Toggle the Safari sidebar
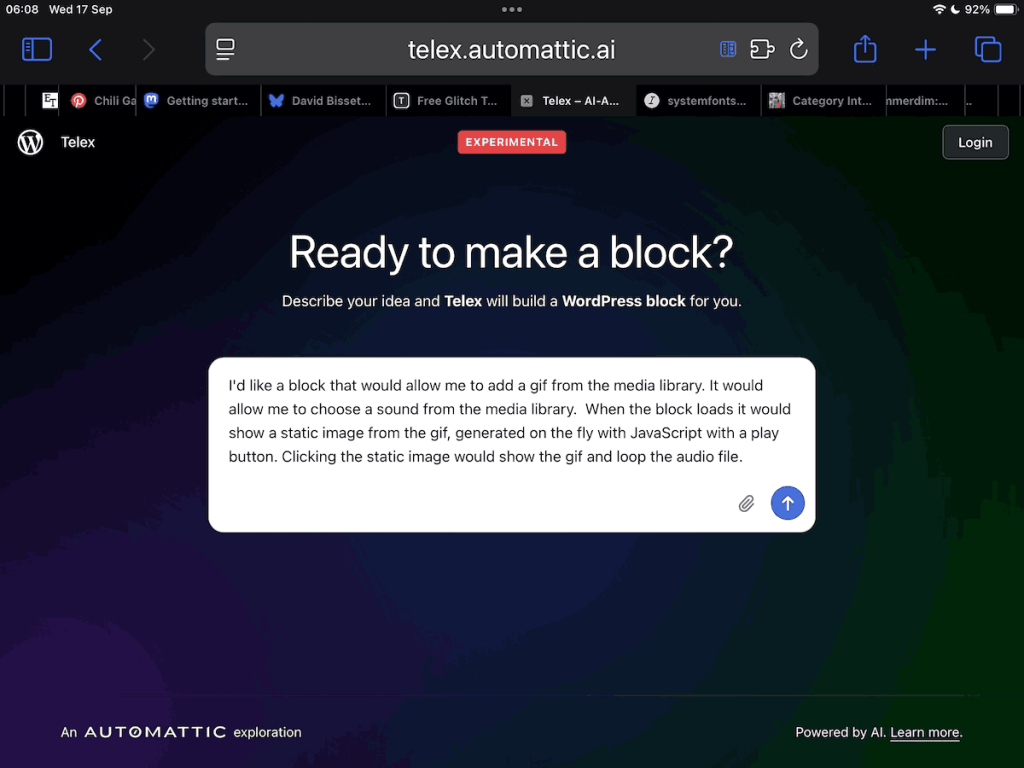Viewport: 1024px width, 768px height. 37,49
